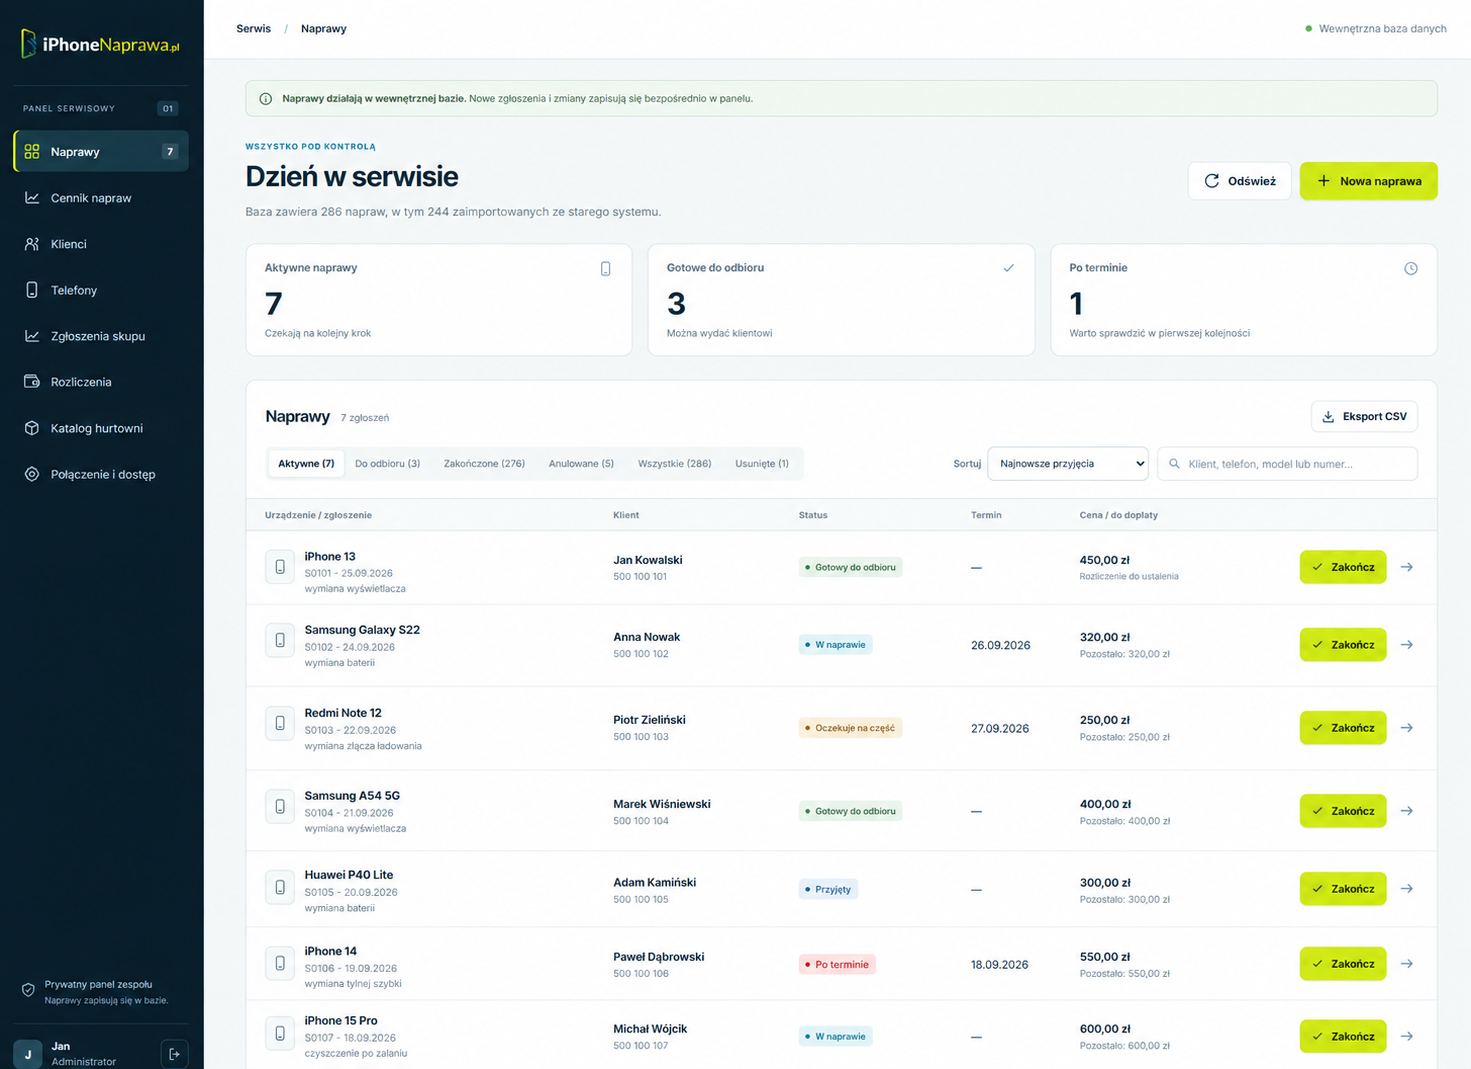
Task: Finish the iPhone 14 repair
Action: click(x=1342, y=964)
